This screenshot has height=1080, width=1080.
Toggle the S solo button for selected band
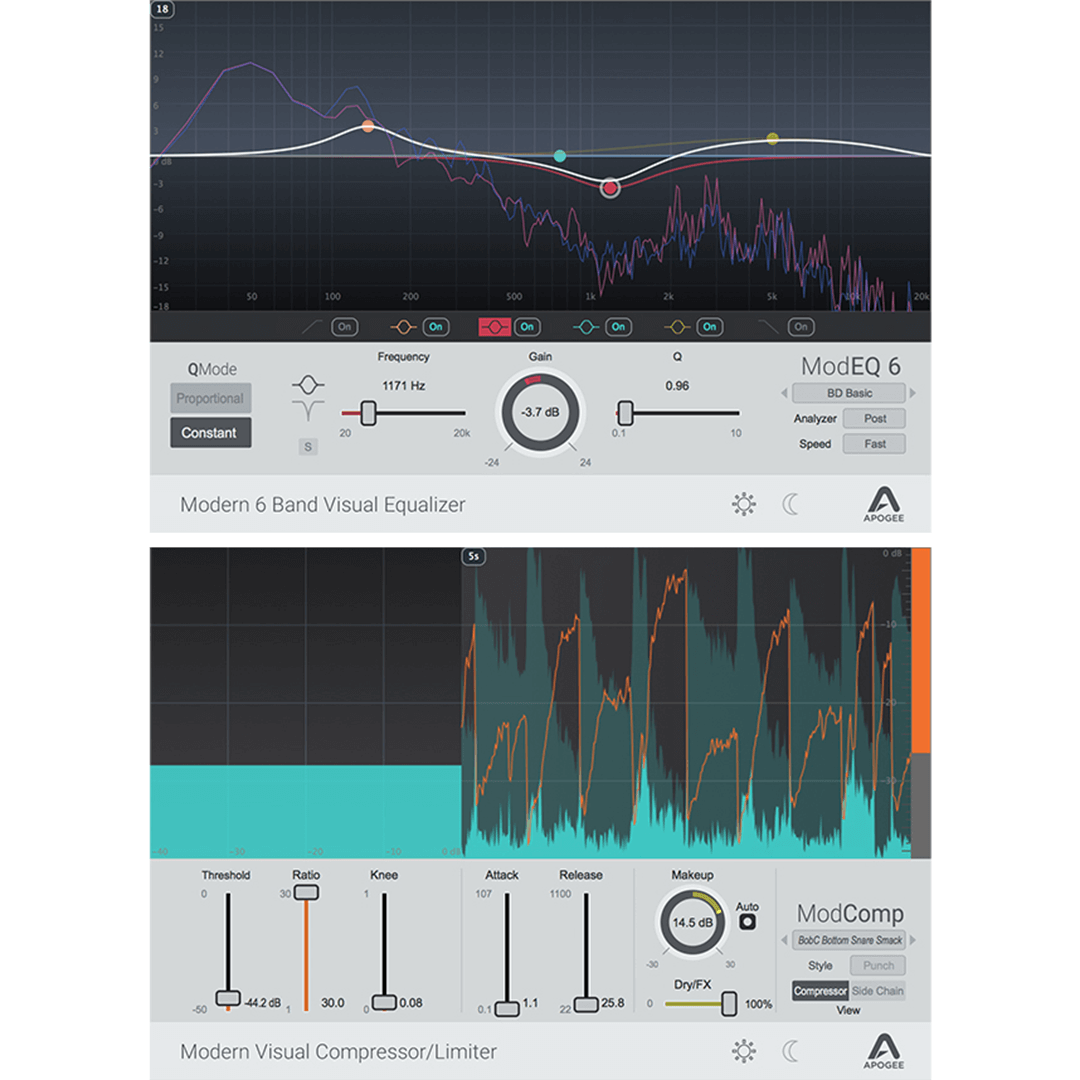(310, 448)
